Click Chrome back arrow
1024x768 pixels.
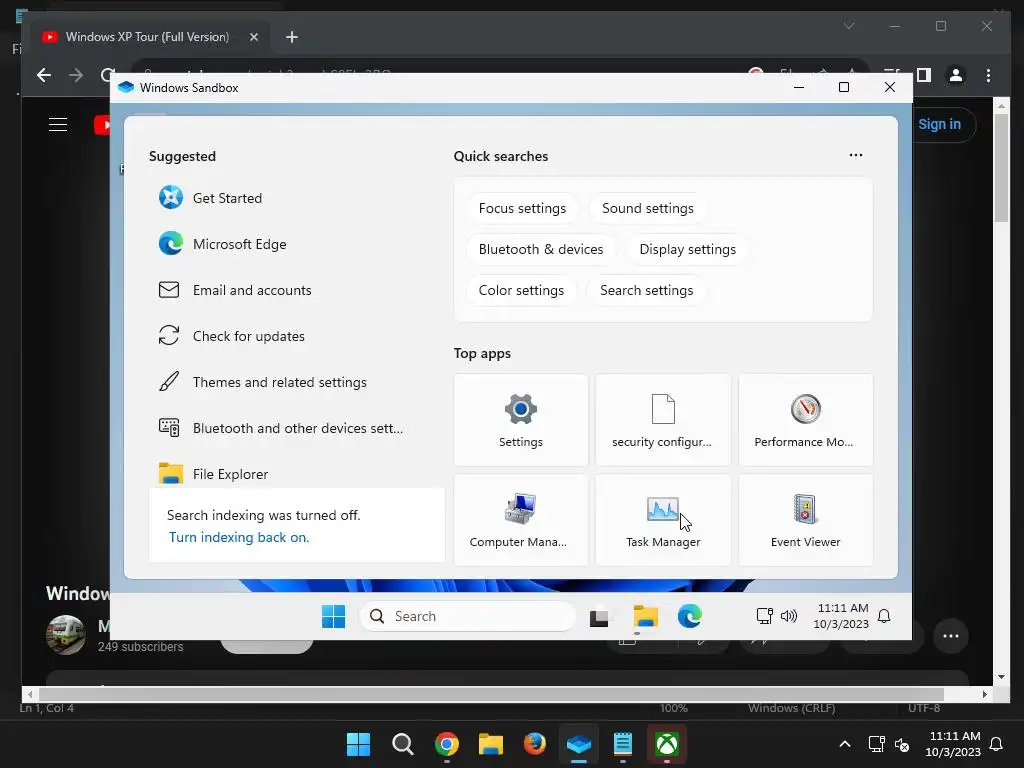44,75
